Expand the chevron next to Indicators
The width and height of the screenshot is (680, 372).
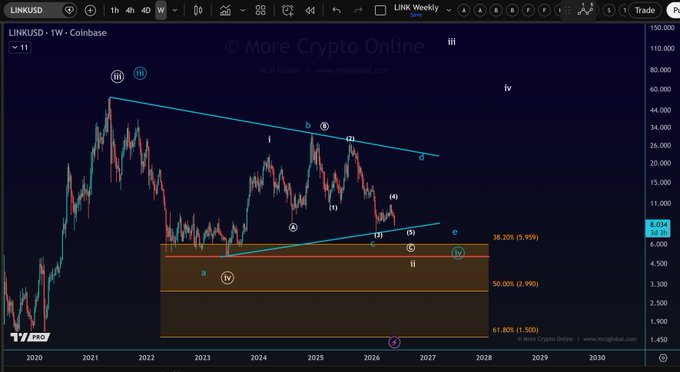[x=242, y=10]
